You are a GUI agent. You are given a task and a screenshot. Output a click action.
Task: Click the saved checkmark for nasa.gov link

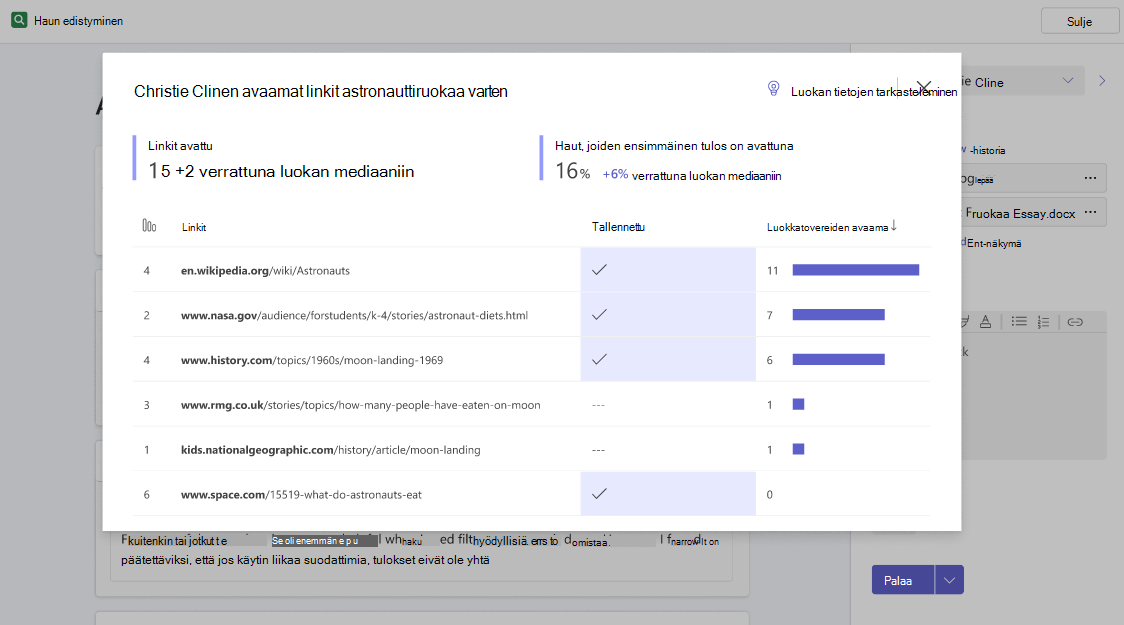pyautogui.click(x=599, y=314)
